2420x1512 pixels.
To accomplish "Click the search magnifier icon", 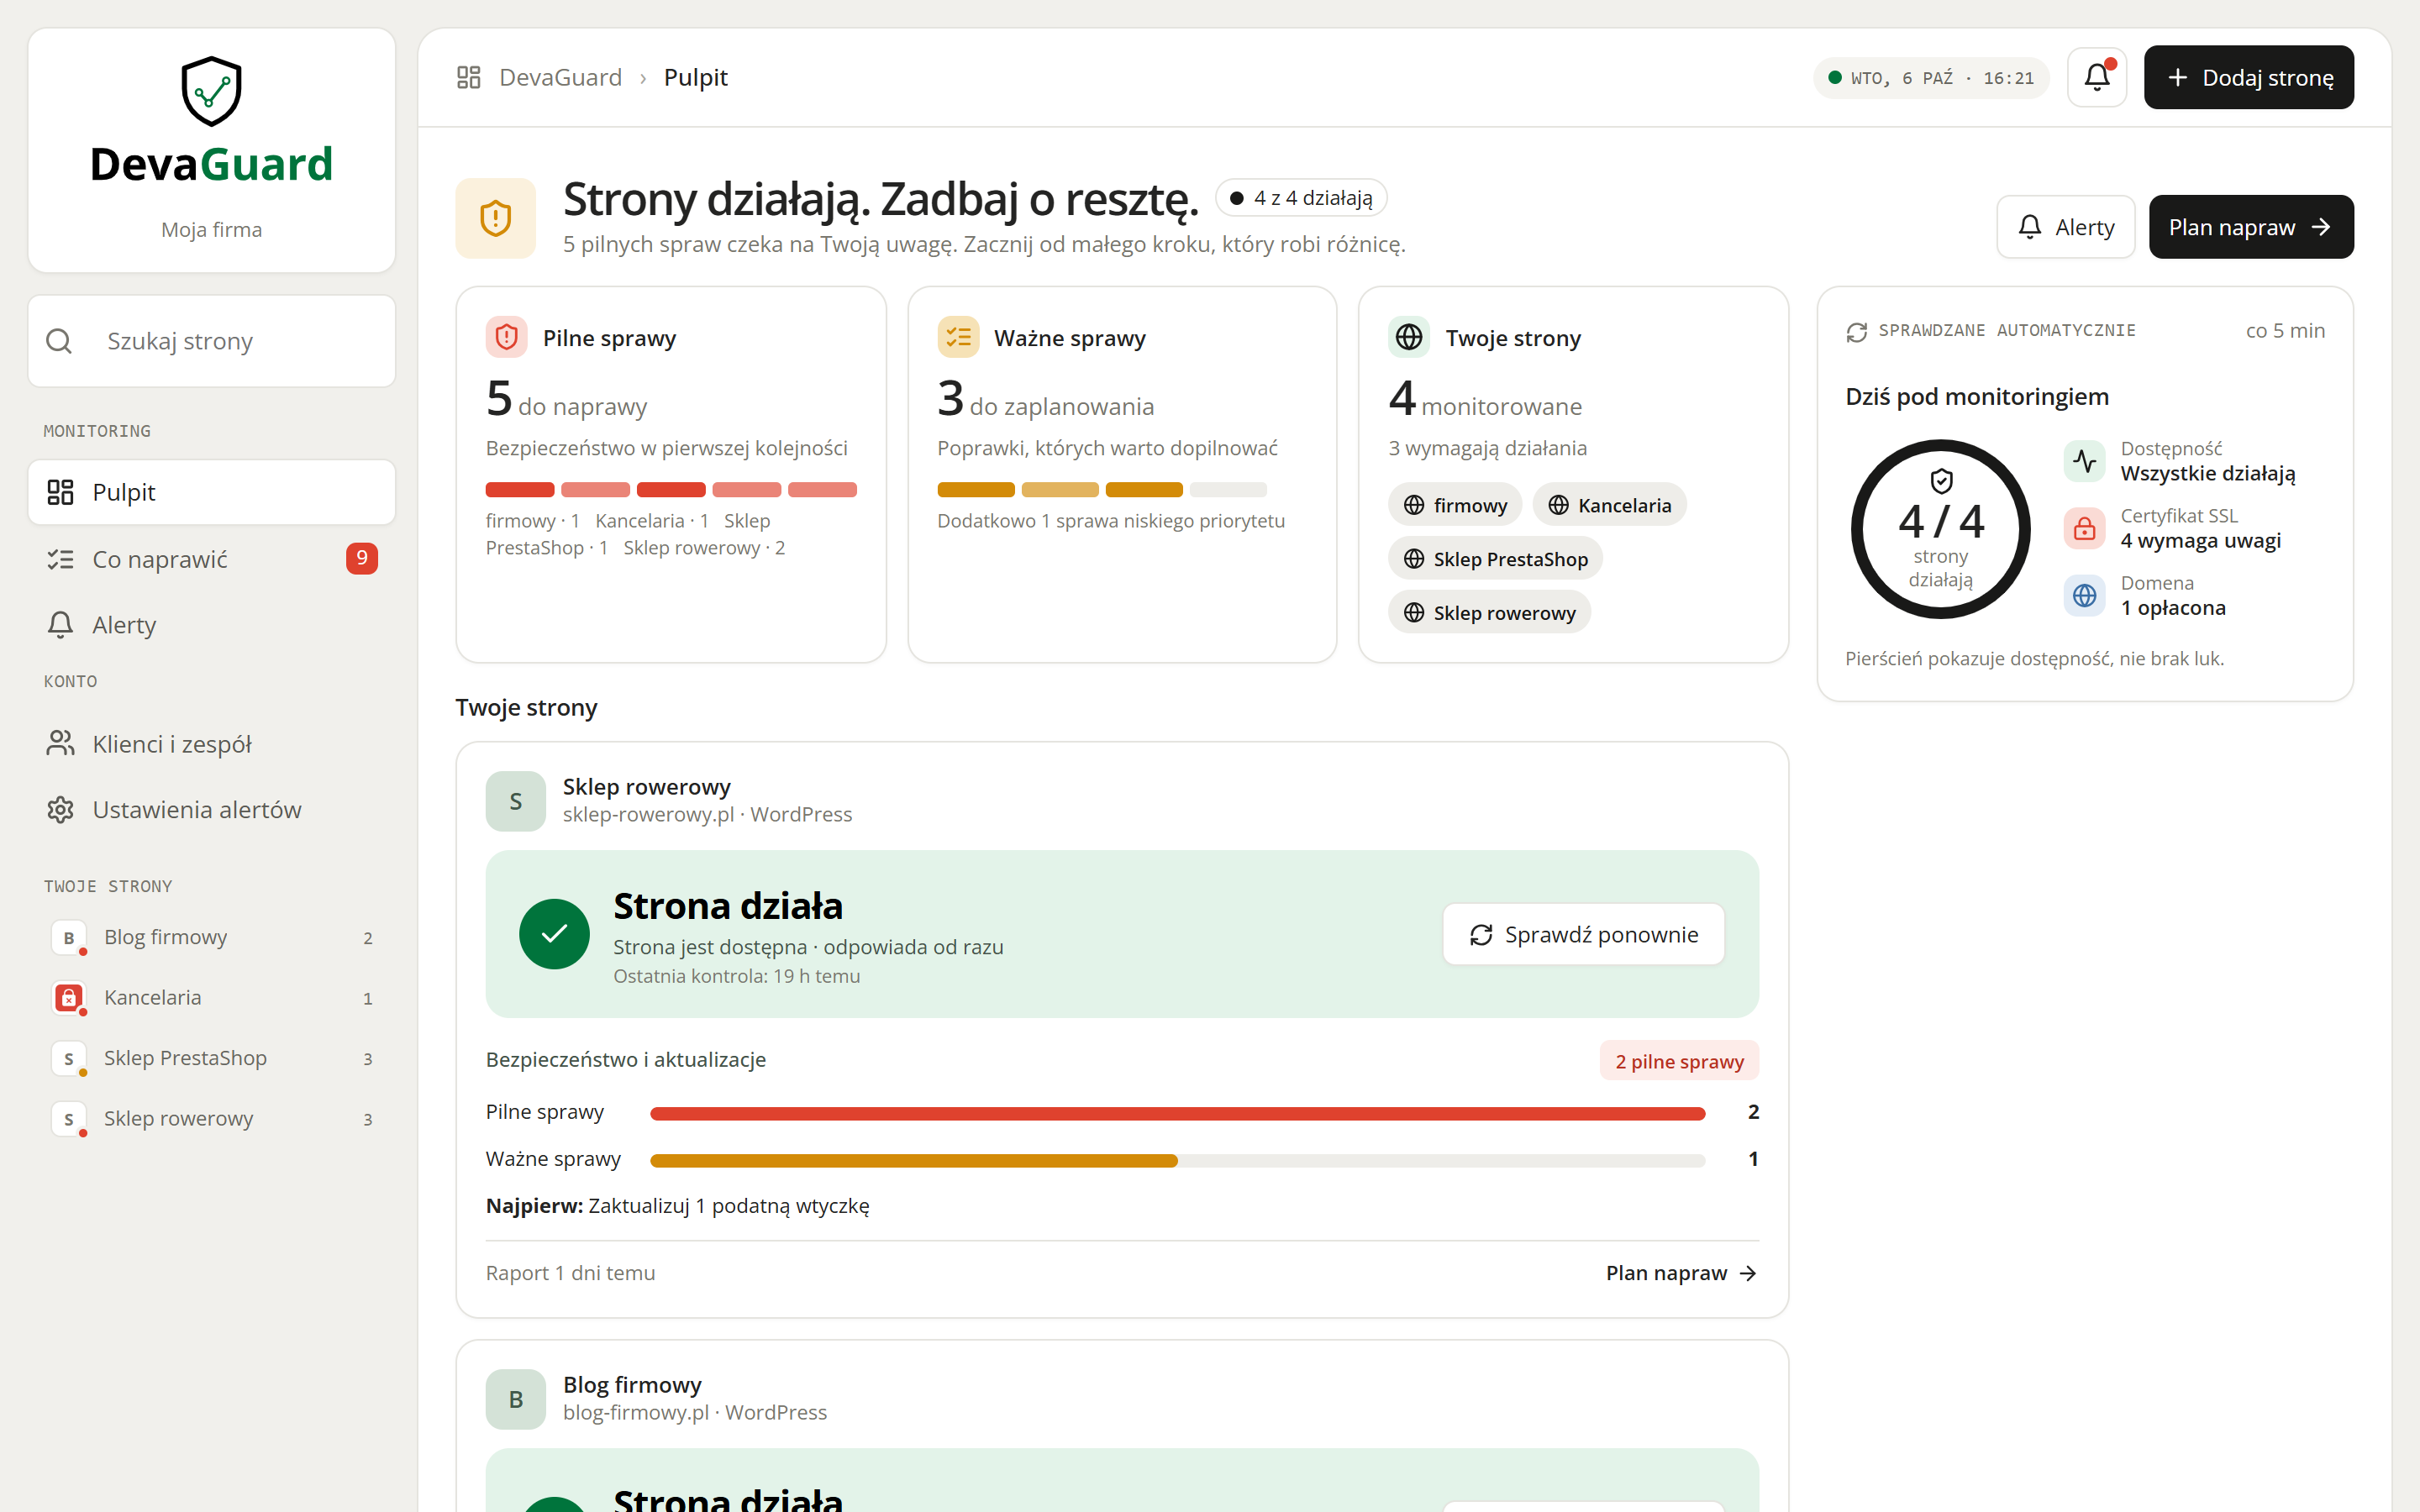I will 59,341.
